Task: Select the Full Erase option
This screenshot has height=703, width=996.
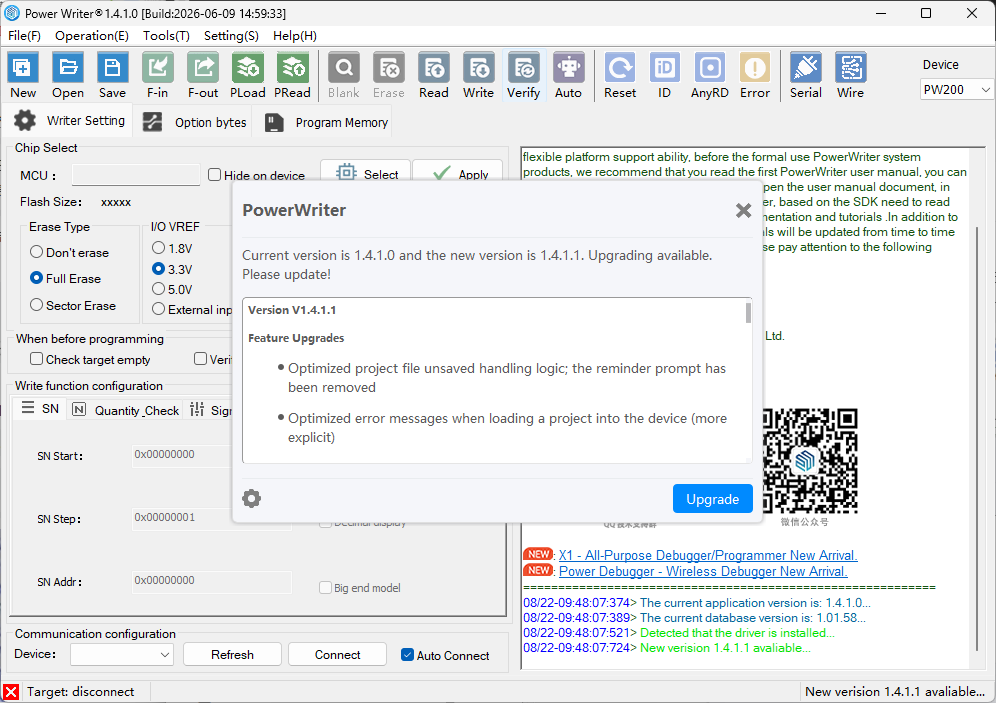Action: point(37,278)
